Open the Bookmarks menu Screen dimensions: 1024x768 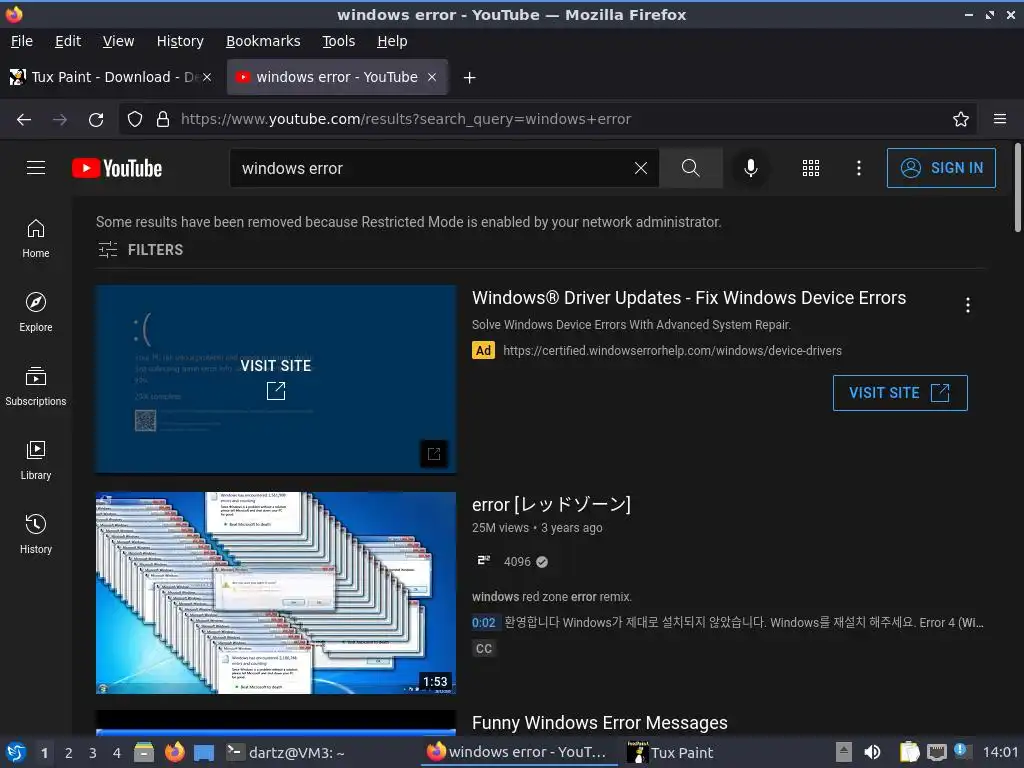pyautogui.click(x=263, y=41)
